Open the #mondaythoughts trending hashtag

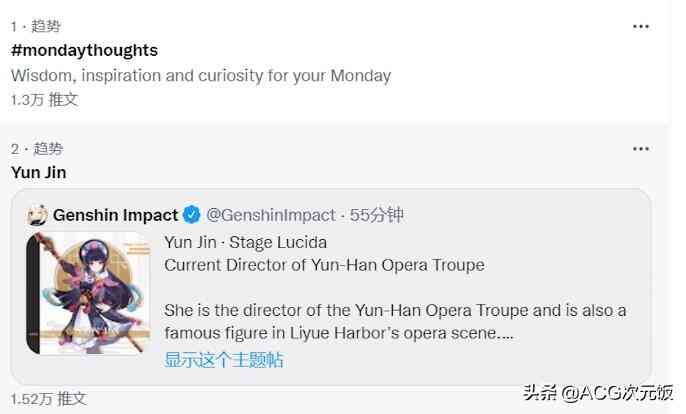click(x=84, y=50)
